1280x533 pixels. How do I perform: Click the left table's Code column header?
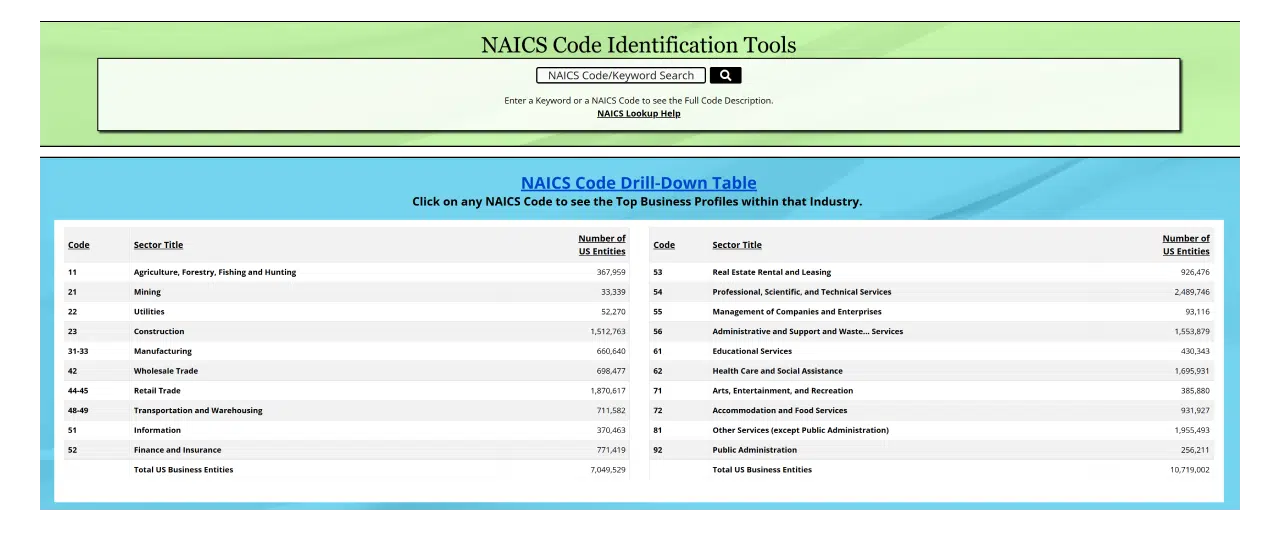(x=79, y=245)
